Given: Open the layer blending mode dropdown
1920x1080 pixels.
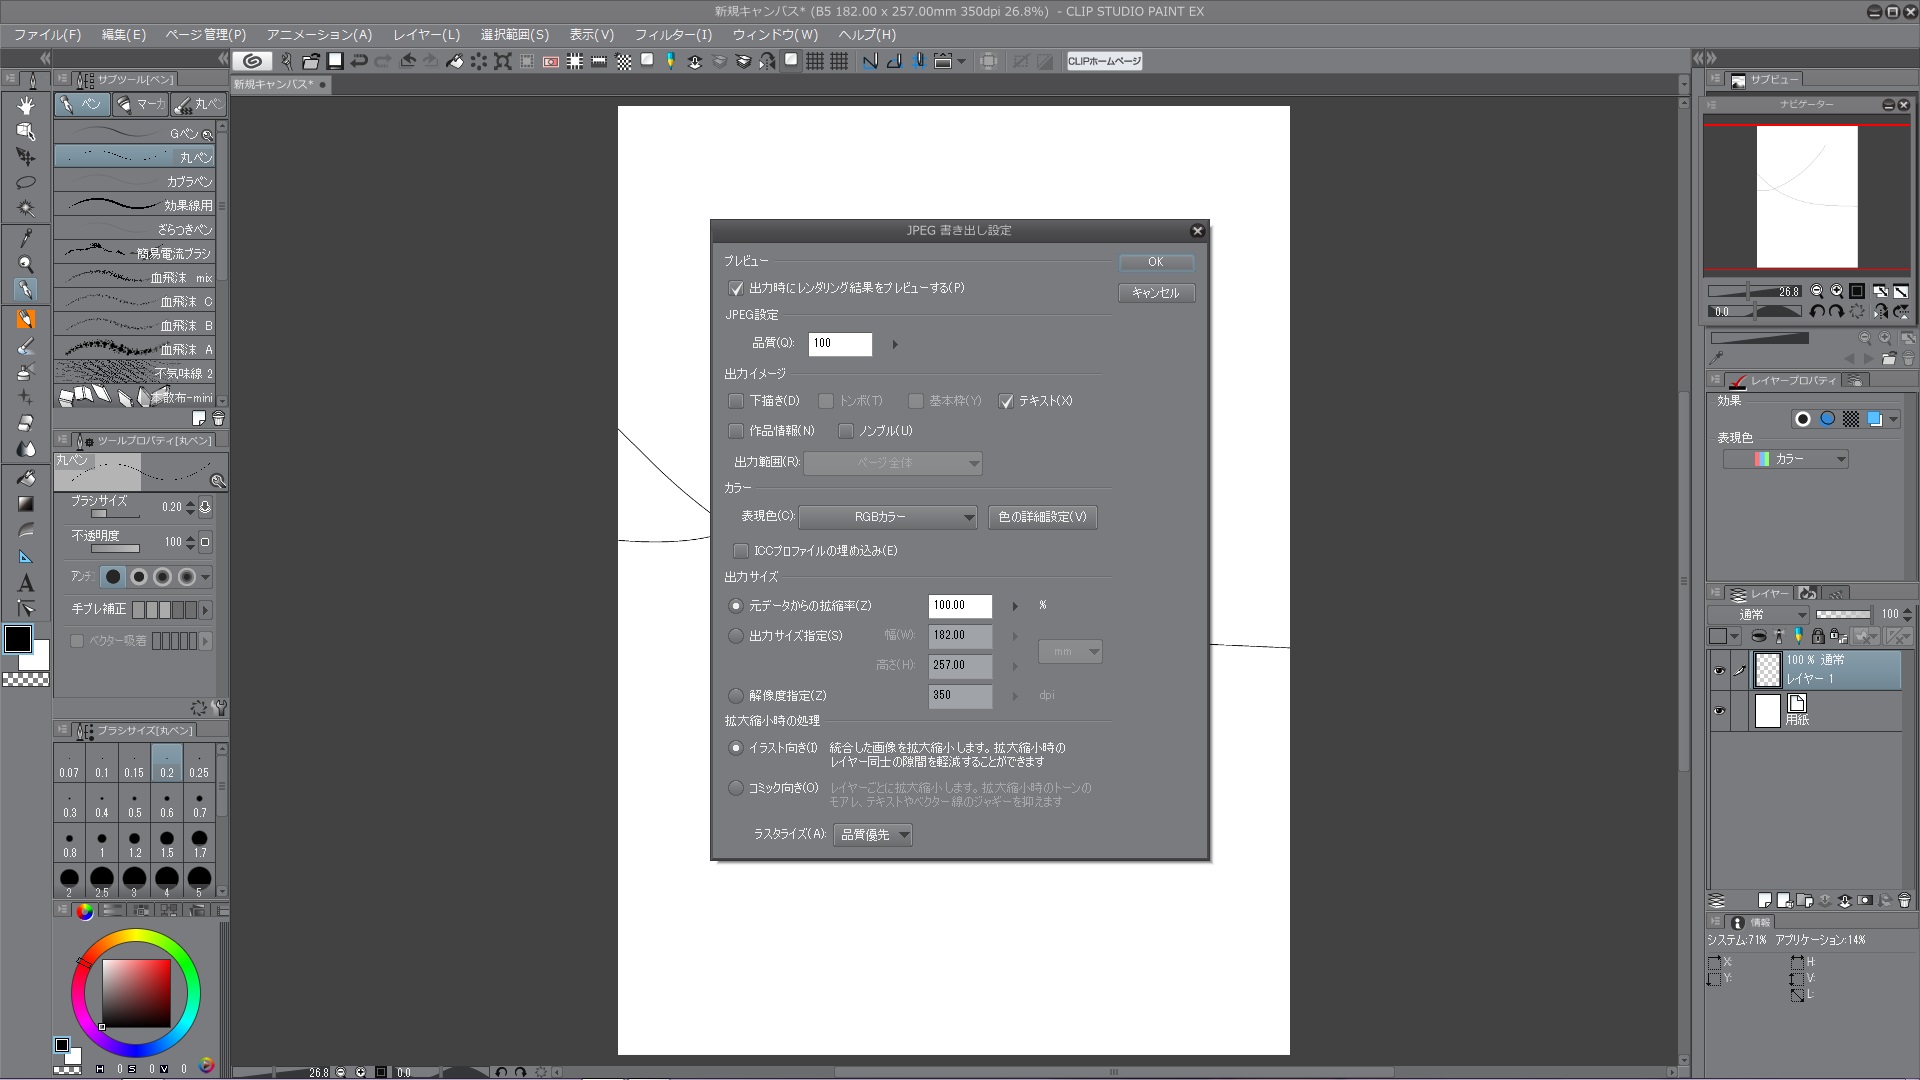Looking at the screenshot, I should (x=1759, y=614).
